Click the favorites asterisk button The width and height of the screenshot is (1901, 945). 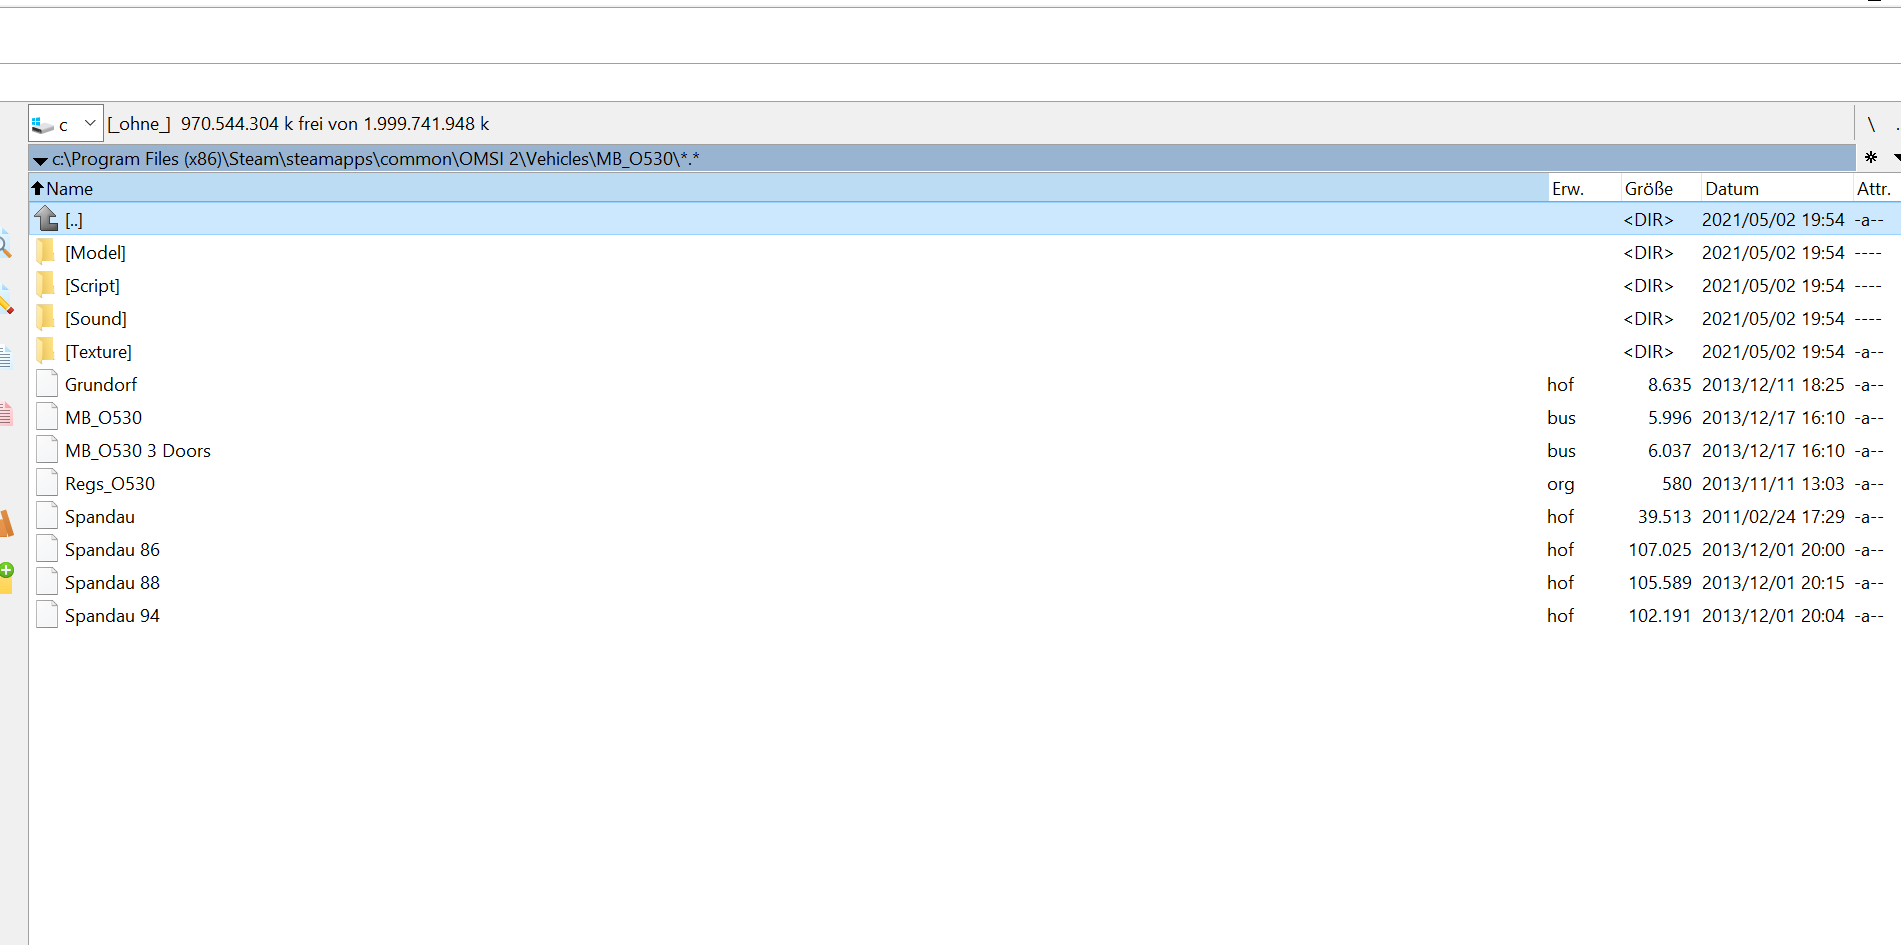pyautogui.click(x=1870, y=157)
